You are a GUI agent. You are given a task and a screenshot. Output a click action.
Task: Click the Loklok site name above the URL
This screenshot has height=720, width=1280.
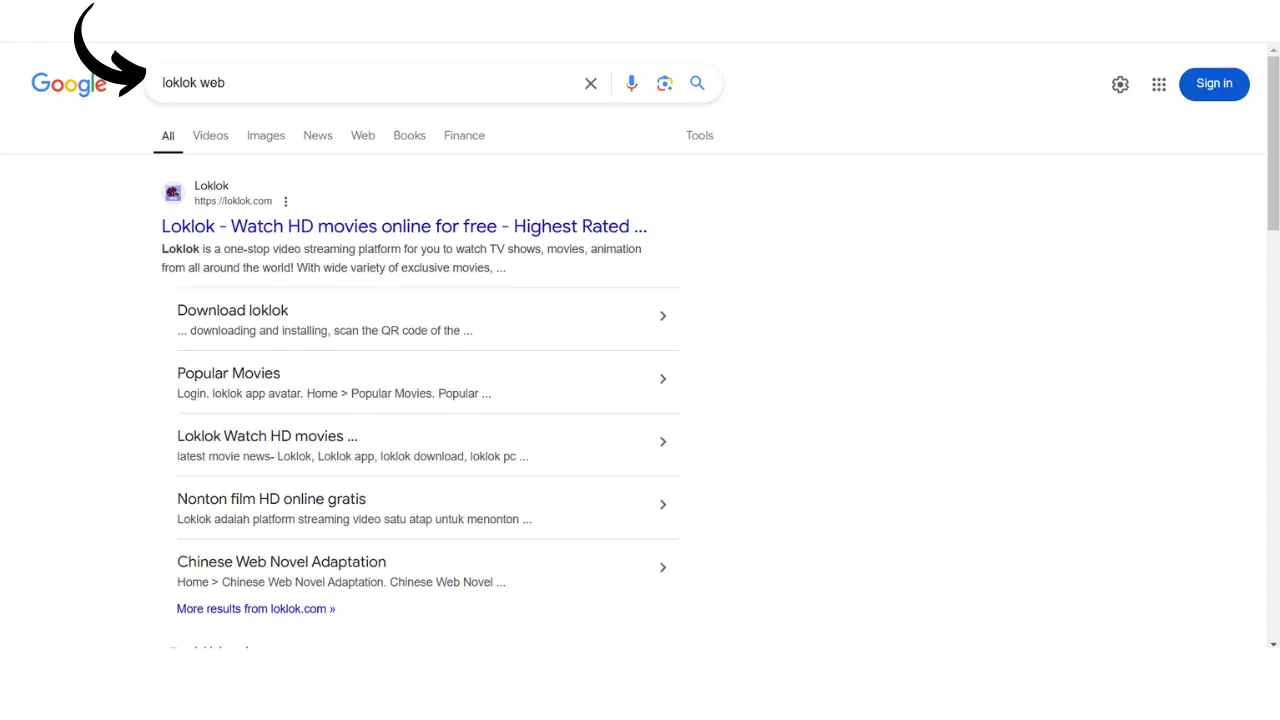(211, 186)
